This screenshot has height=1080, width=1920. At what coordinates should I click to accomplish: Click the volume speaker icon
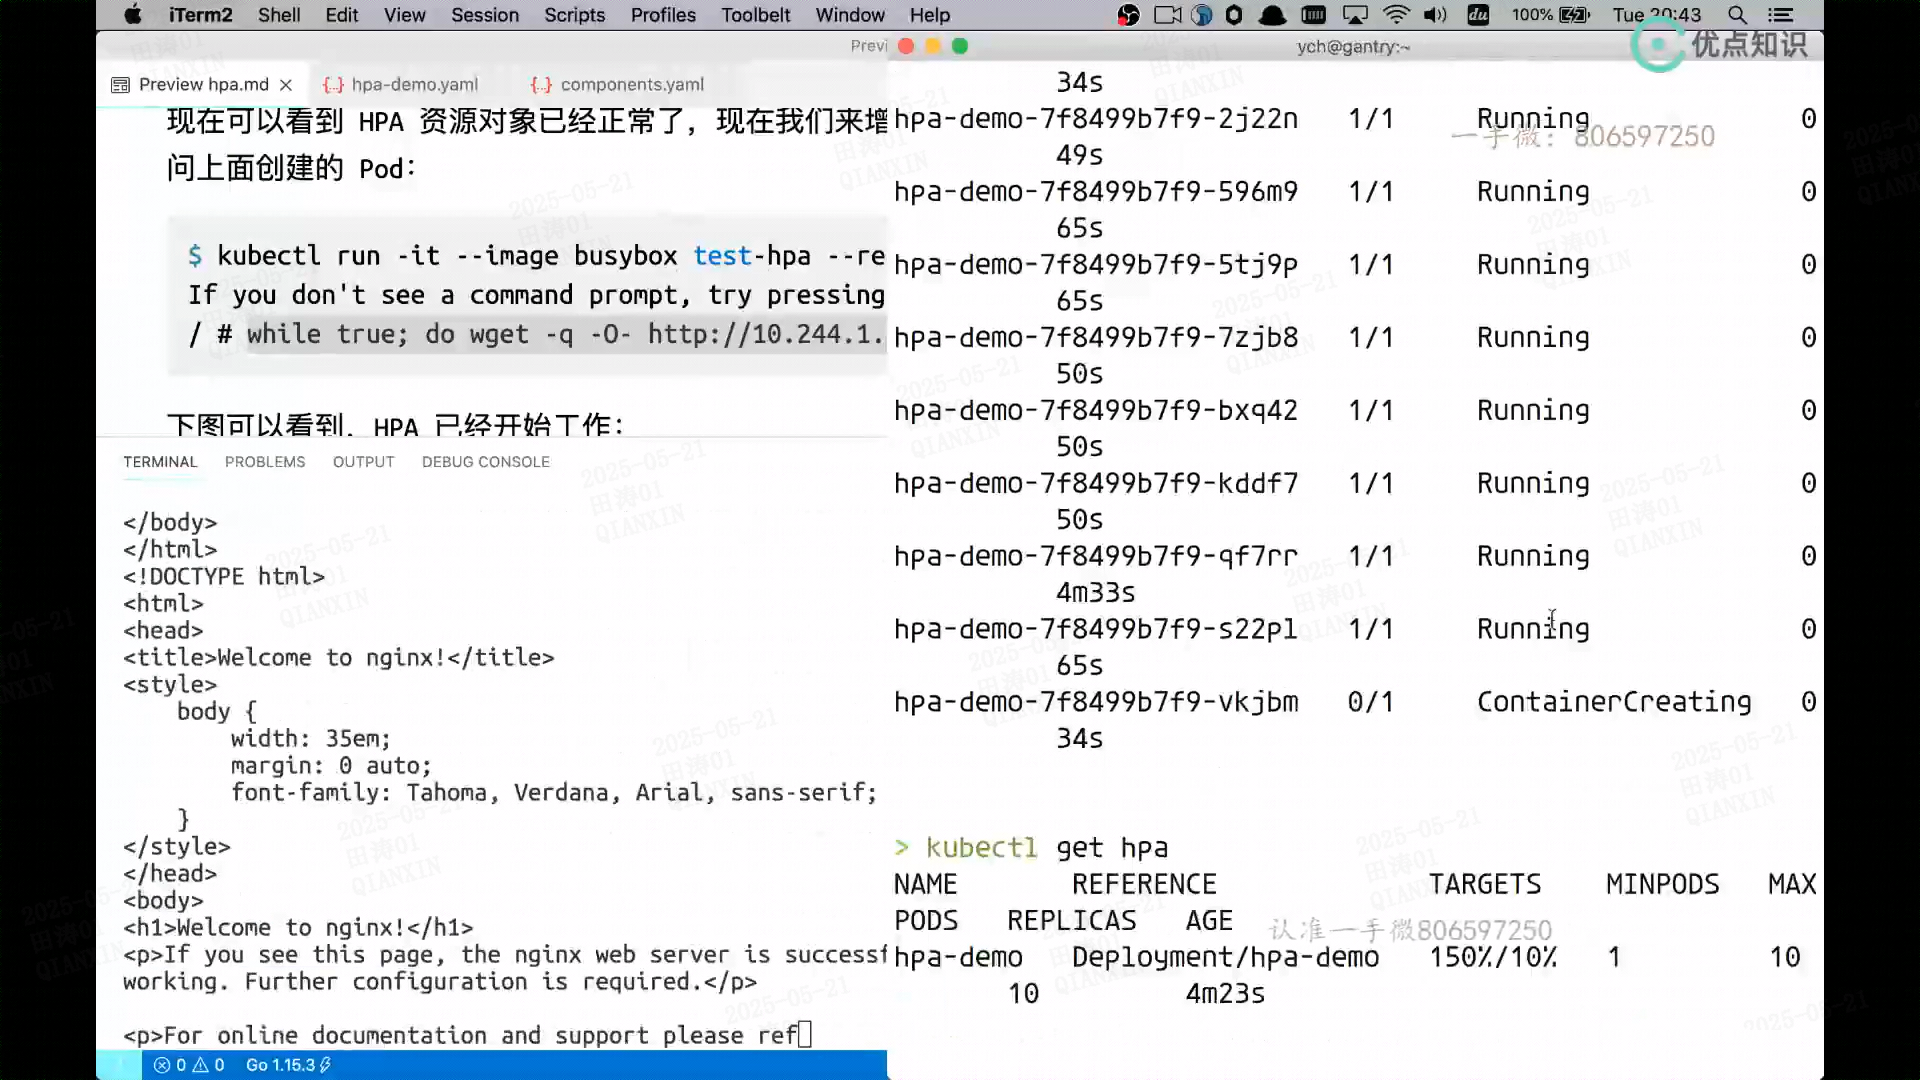[x=1435, y=15]
